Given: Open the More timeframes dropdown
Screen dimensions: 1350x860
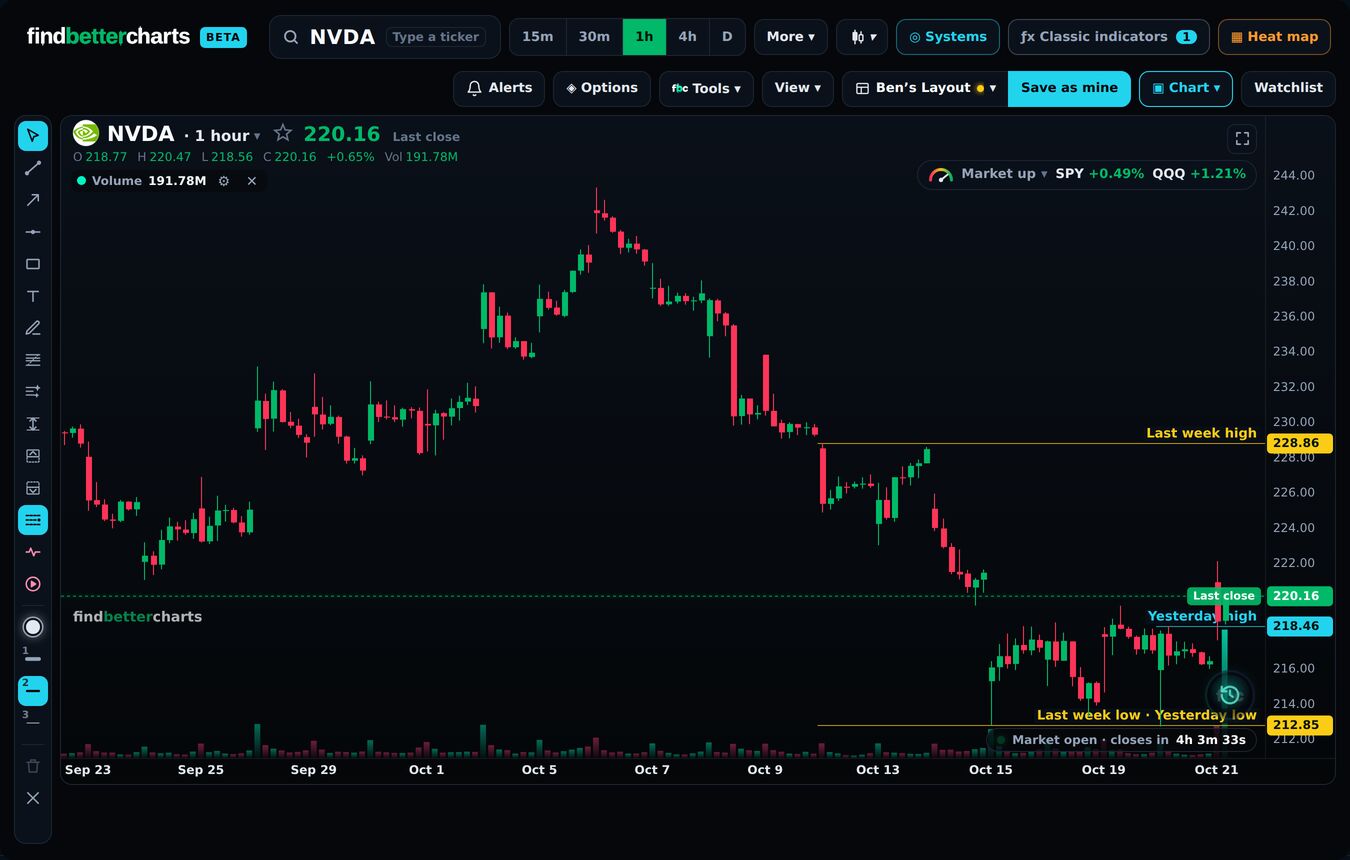Looking at the screenshot, I should (791, 37).
